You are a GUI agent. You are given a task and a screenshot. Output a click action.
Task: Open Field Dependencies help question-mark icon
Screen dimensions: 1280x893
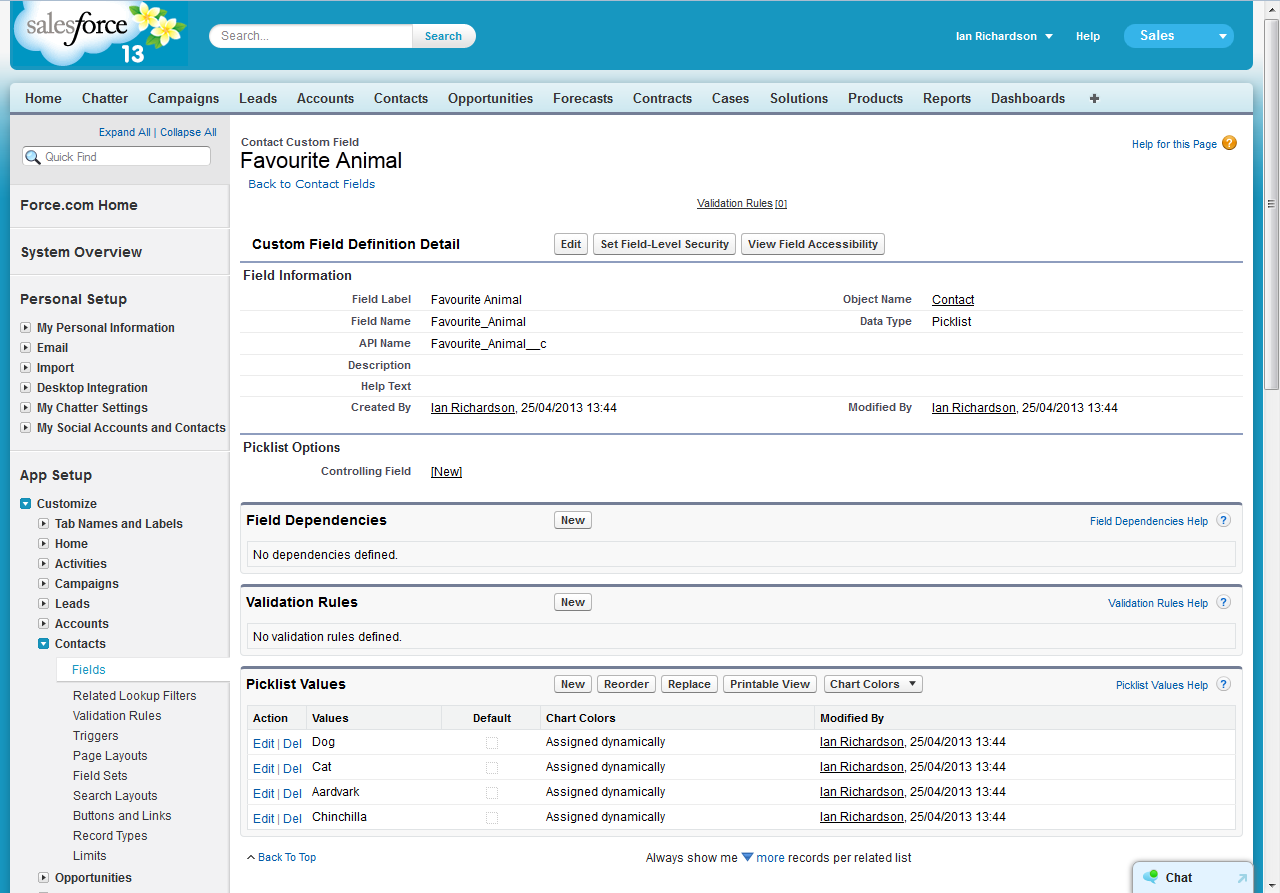pos(1223,521)
